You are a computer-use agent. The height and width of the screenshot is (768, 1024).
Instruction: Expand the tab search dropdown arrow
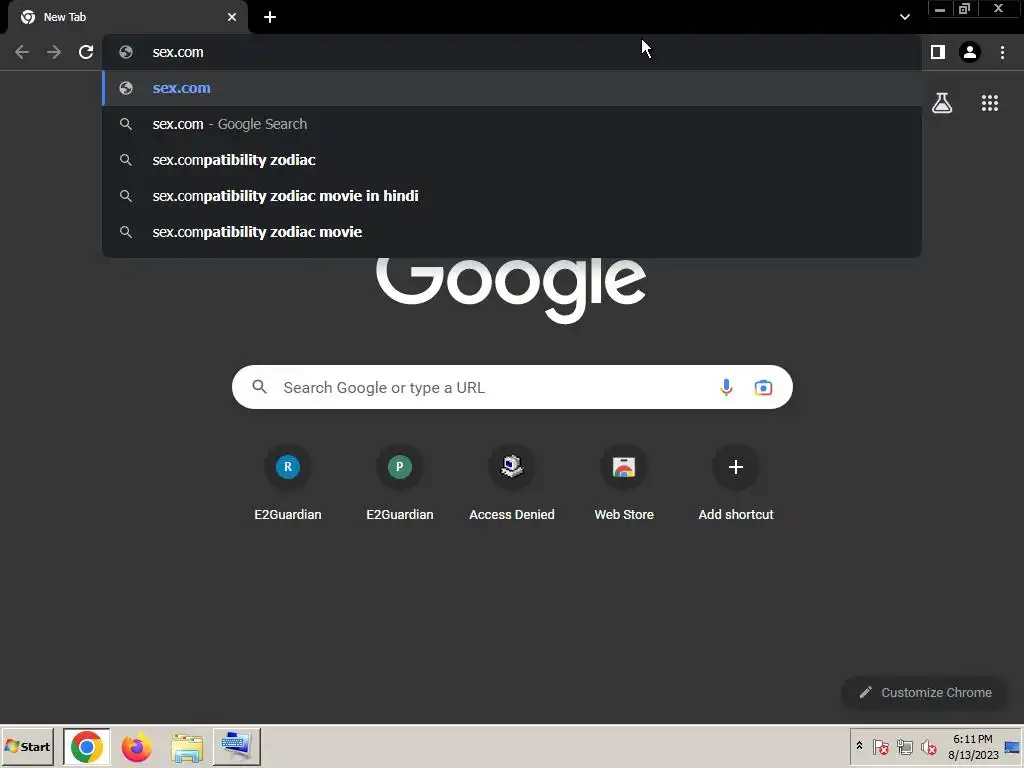pos(904,17)
